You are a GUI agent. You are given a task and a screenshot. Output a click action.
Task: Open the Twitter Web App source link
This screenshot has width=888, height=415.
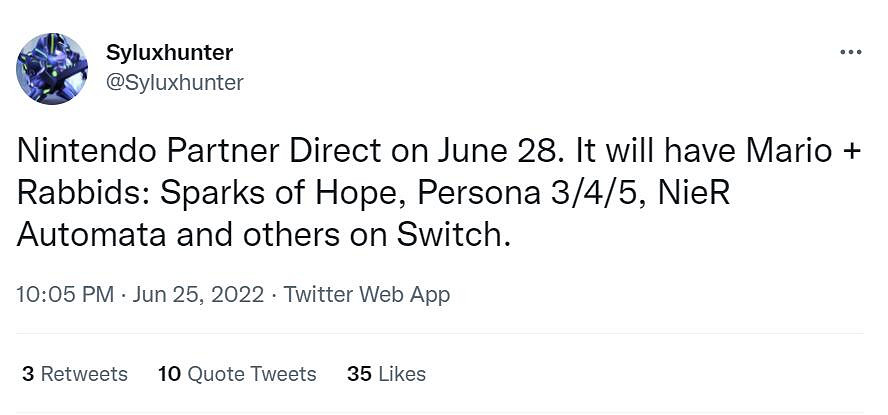point(367,294)
